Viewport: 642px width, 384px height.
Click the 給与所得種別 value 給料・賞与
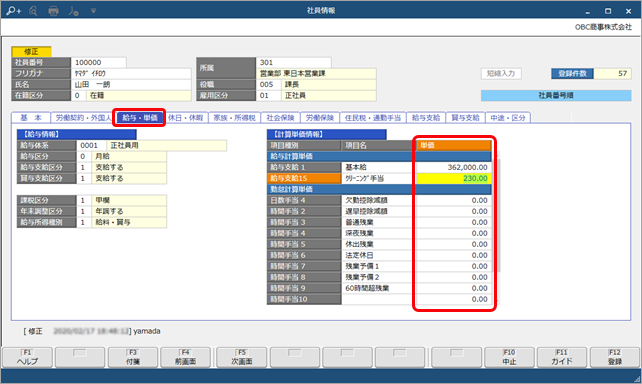[129, 222]
